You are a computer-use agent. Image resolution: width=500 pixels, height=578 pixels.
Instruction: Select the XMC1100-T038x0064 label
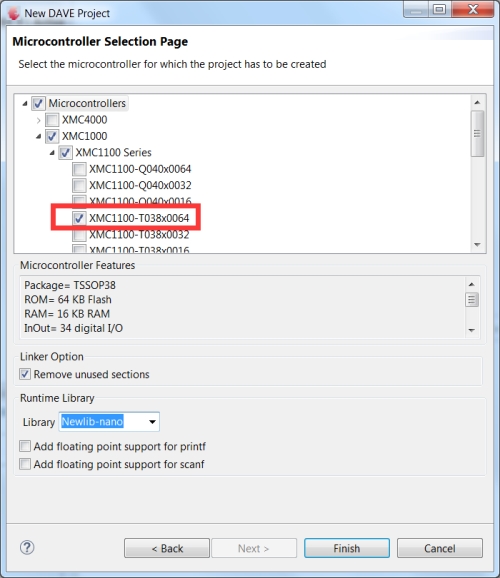(x=139, y=218)
